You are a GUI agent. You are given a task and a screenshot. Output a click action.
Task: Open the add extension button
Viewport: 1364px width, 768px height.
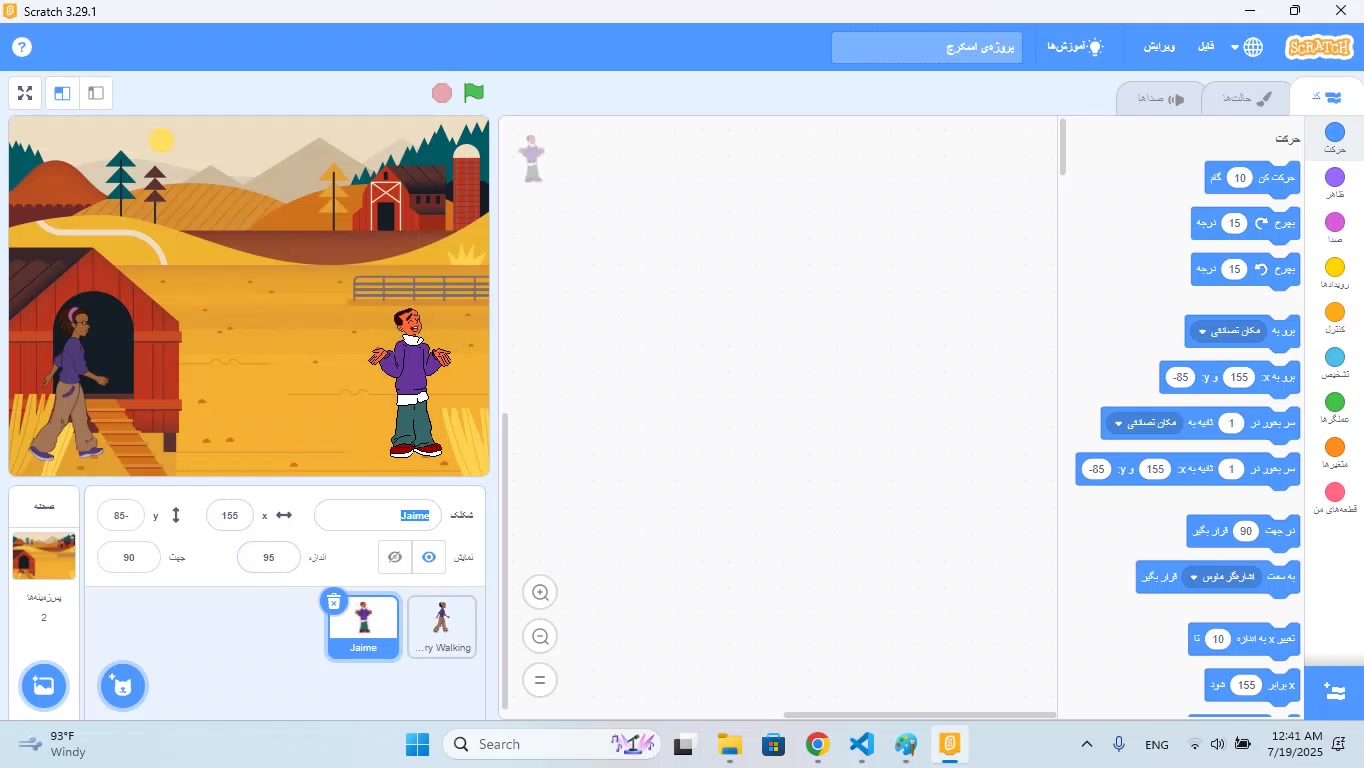tap(1334, 692)
